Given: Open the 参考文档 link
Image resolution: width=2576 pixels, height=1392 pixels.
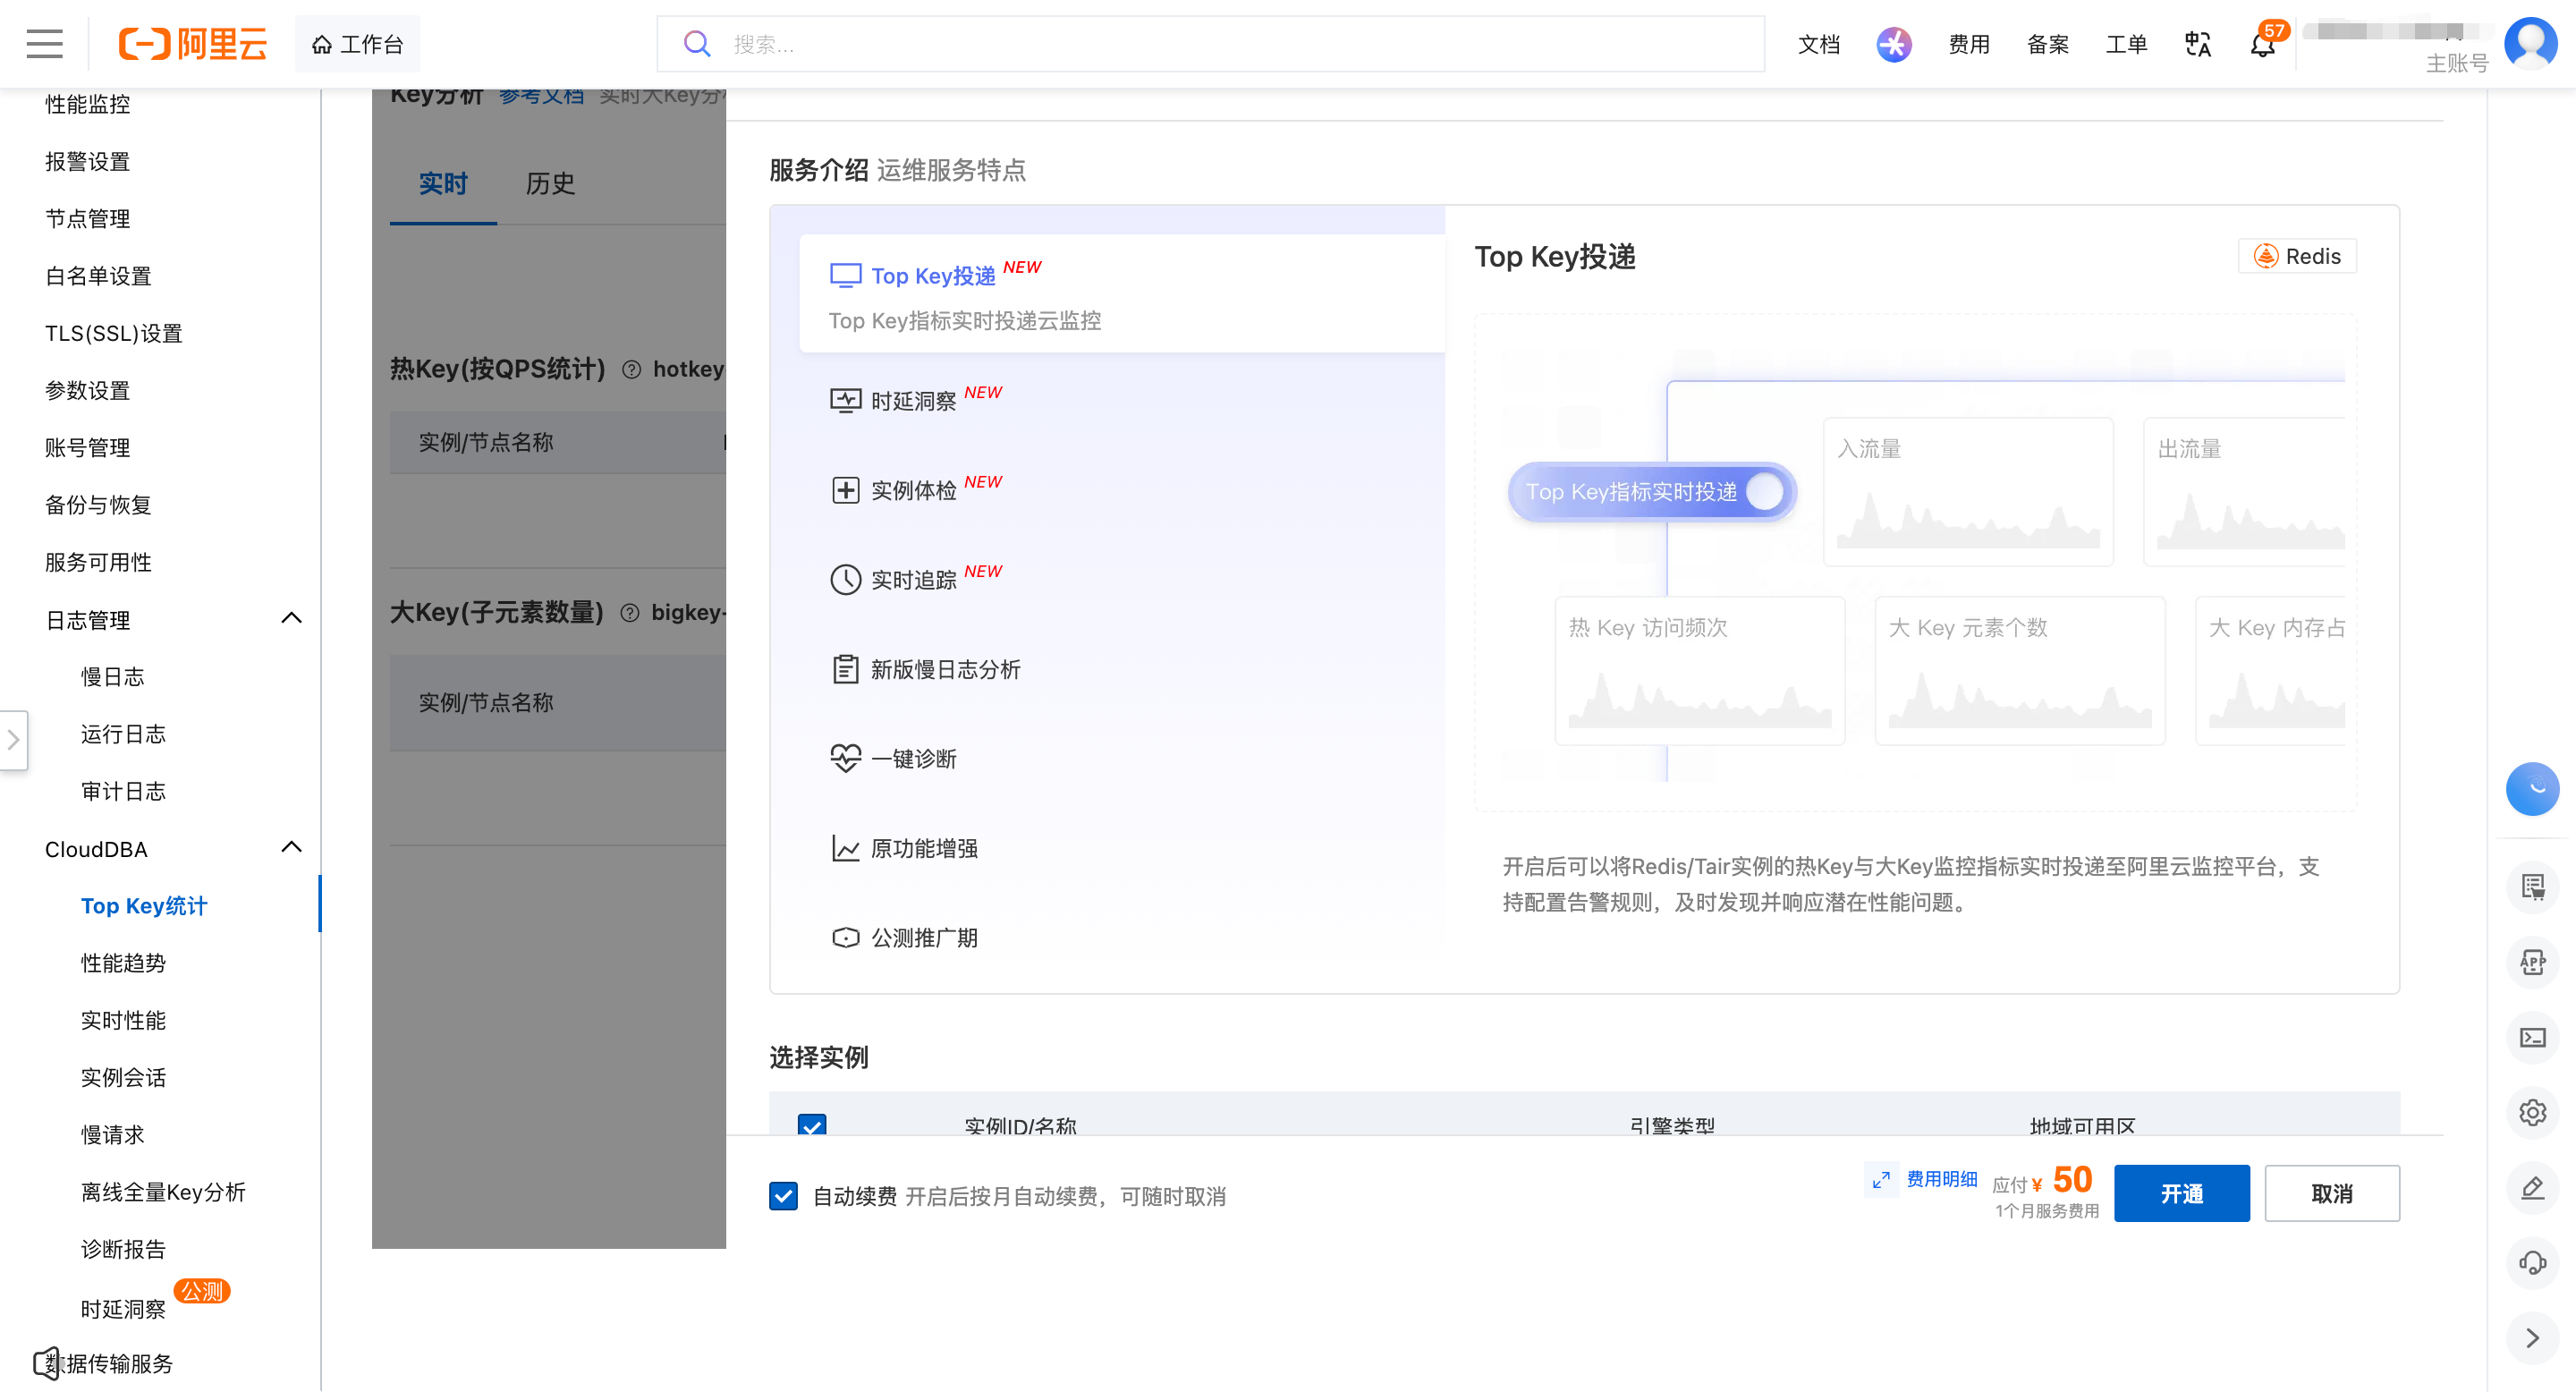Looking at the screenshot, I should [x=541, y=96].
